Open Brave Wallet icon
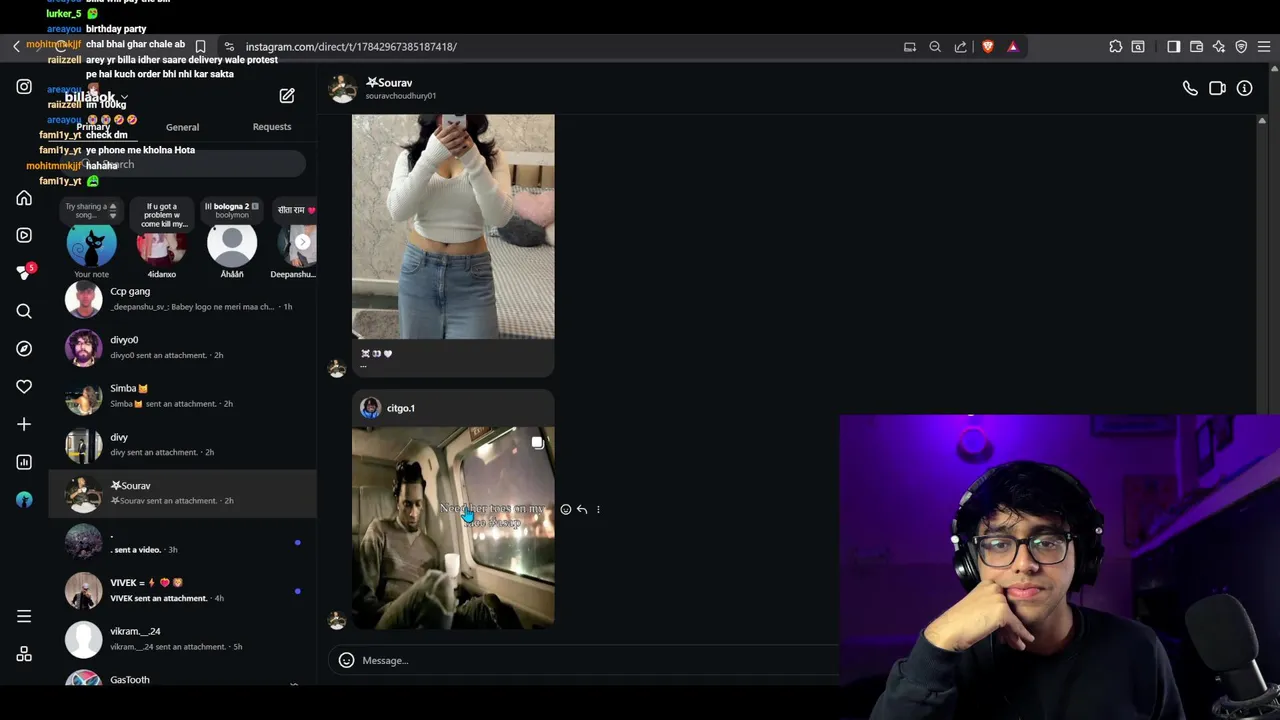 tap(1196, 47)
